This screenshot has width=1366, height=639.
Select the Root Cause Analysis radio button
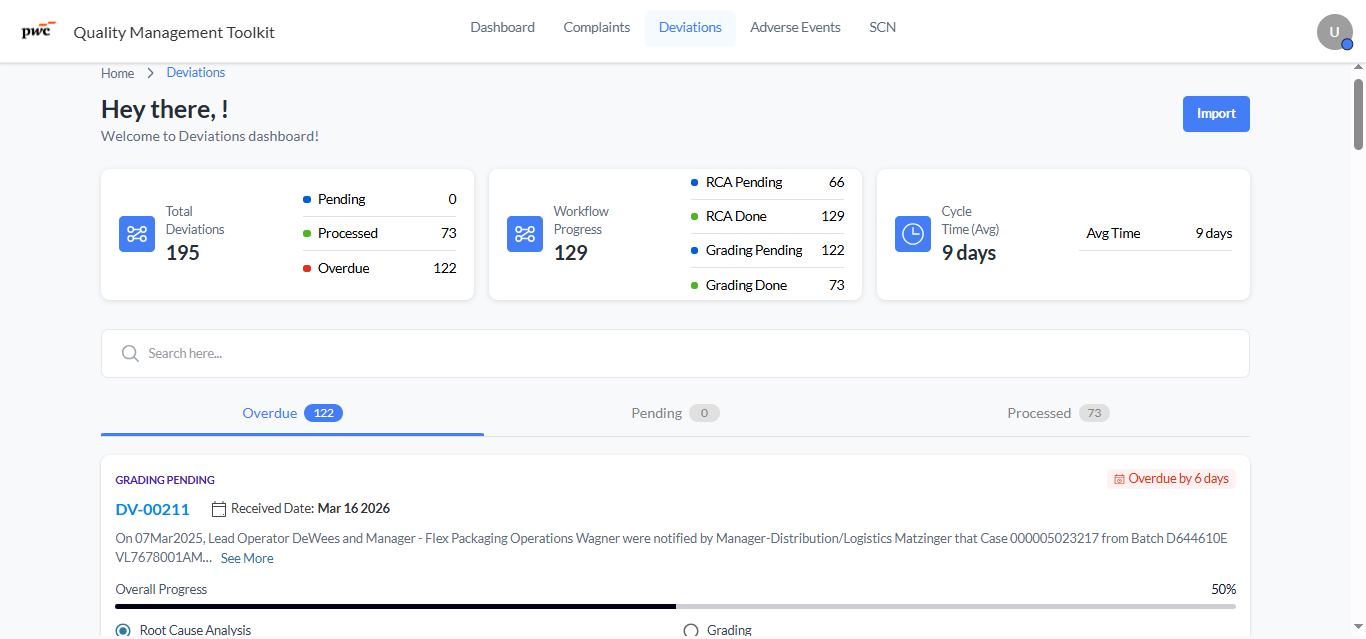[x=123, y=630]
